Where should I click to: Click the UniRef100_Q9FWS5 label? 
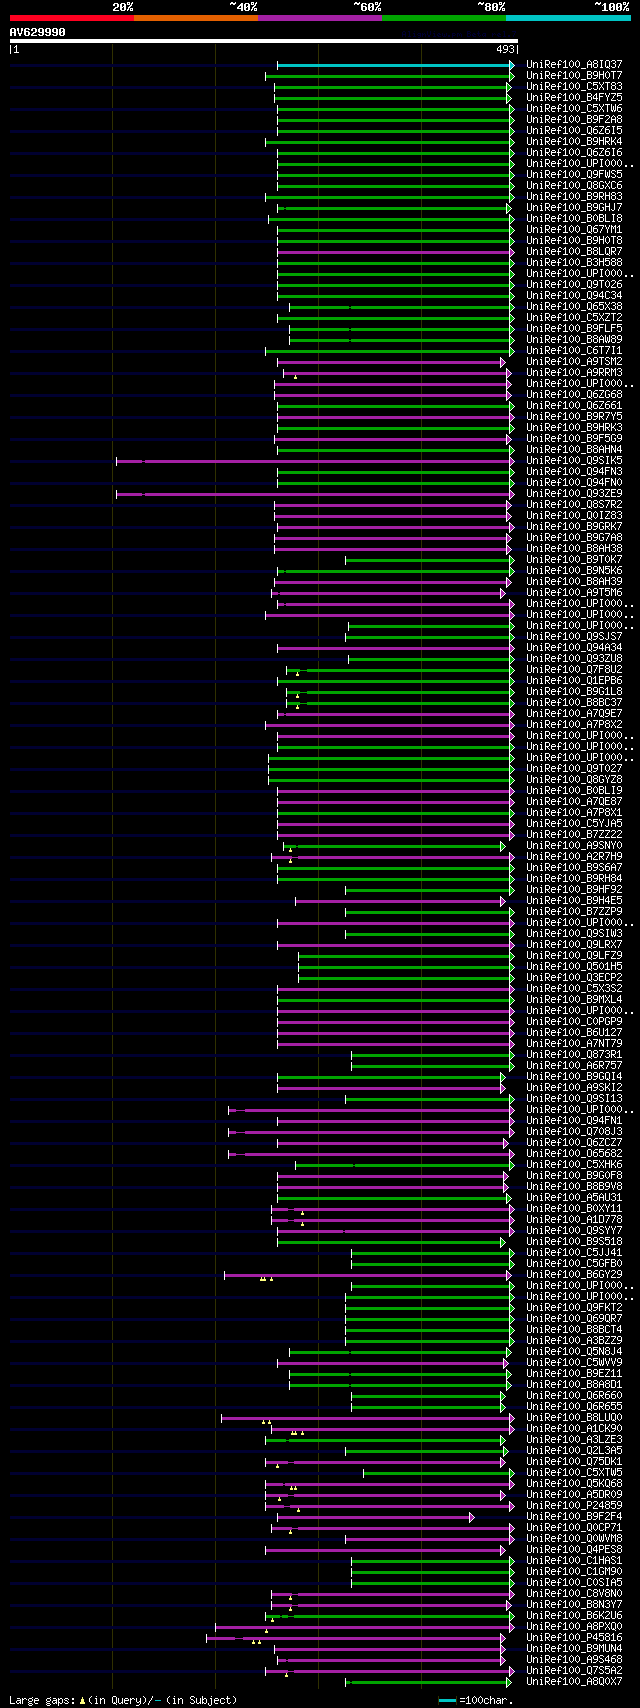[x=574, y=175]
